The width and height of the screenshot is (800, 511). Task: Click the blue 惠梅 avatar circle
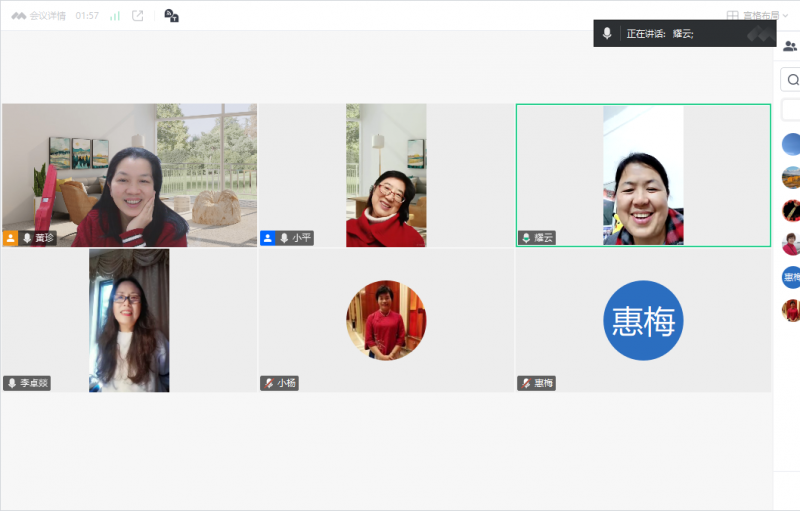(643, 320)
